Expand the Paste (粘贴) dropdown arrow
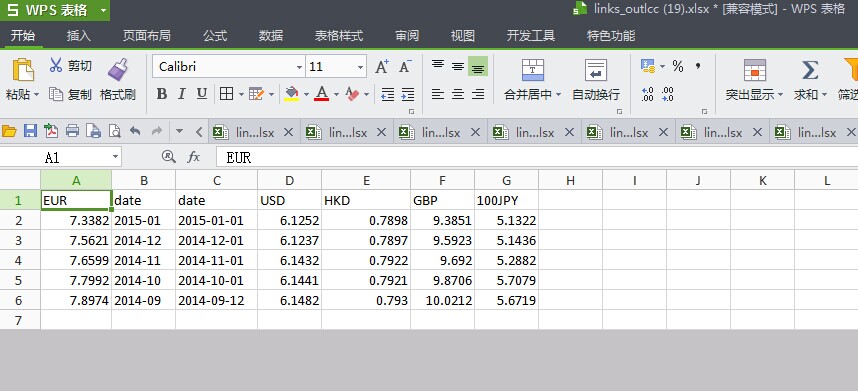 click(x=37, y=95)
